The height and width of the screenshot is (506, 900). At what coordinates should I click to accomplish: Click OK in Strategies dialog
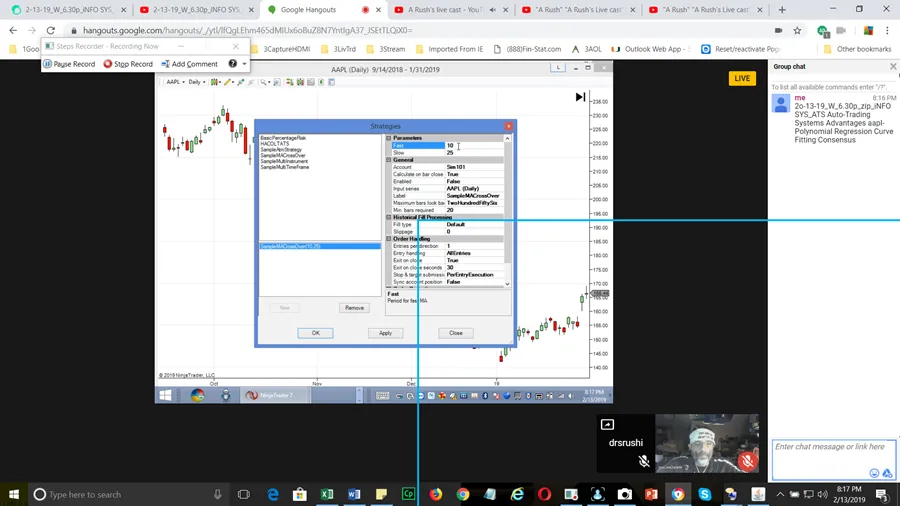(x=315, y=333)
